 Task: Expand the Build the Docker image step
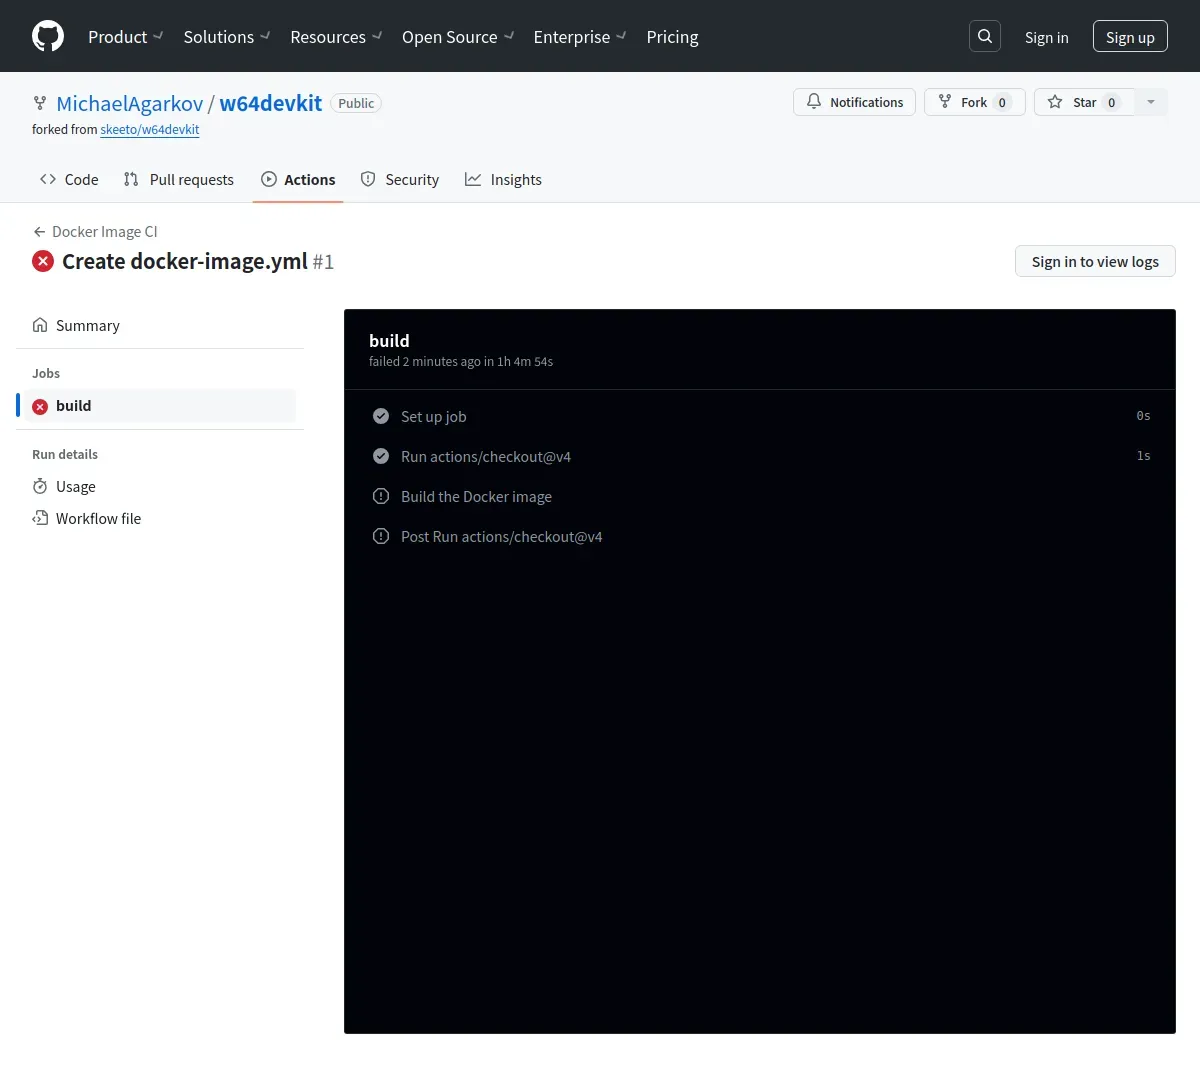coord(760,496)
